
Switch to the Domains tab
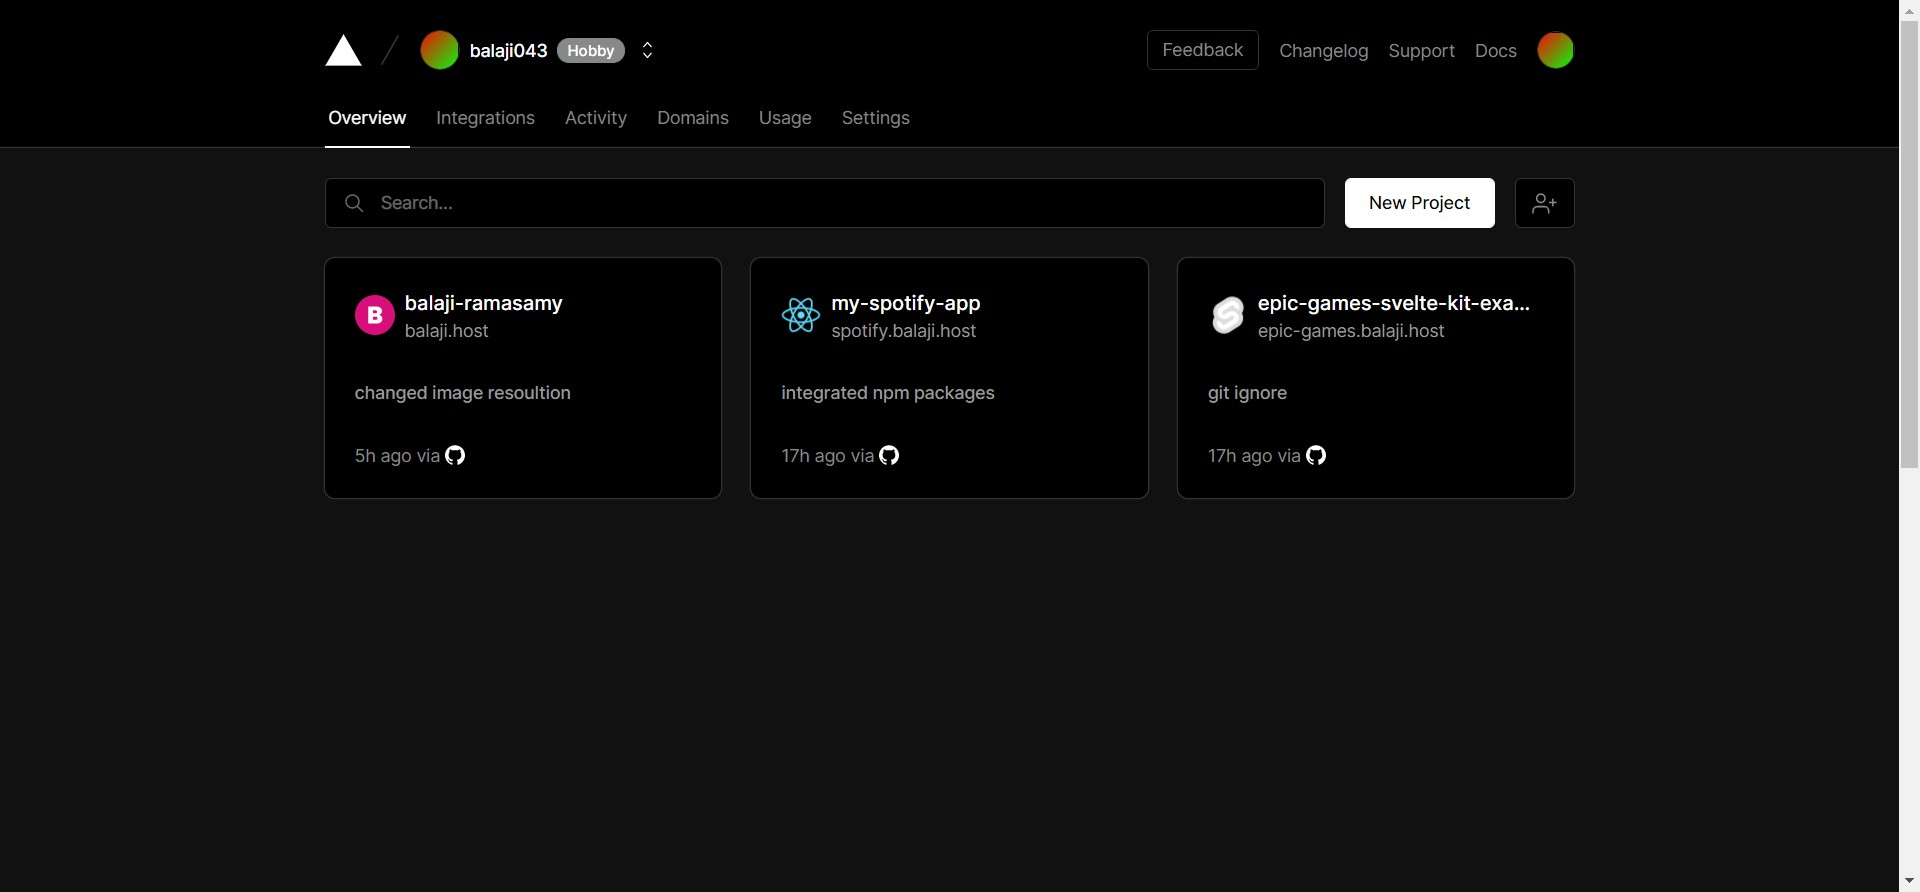pos(693,118)
